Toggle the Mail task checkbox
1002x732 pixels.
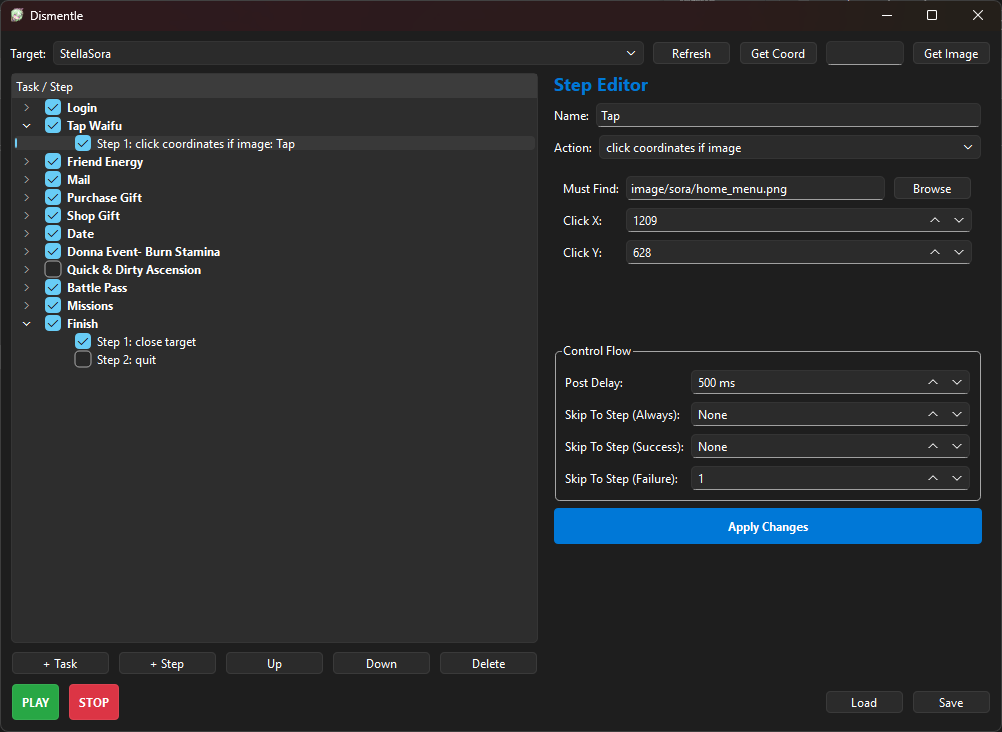(x=53, y=180)
